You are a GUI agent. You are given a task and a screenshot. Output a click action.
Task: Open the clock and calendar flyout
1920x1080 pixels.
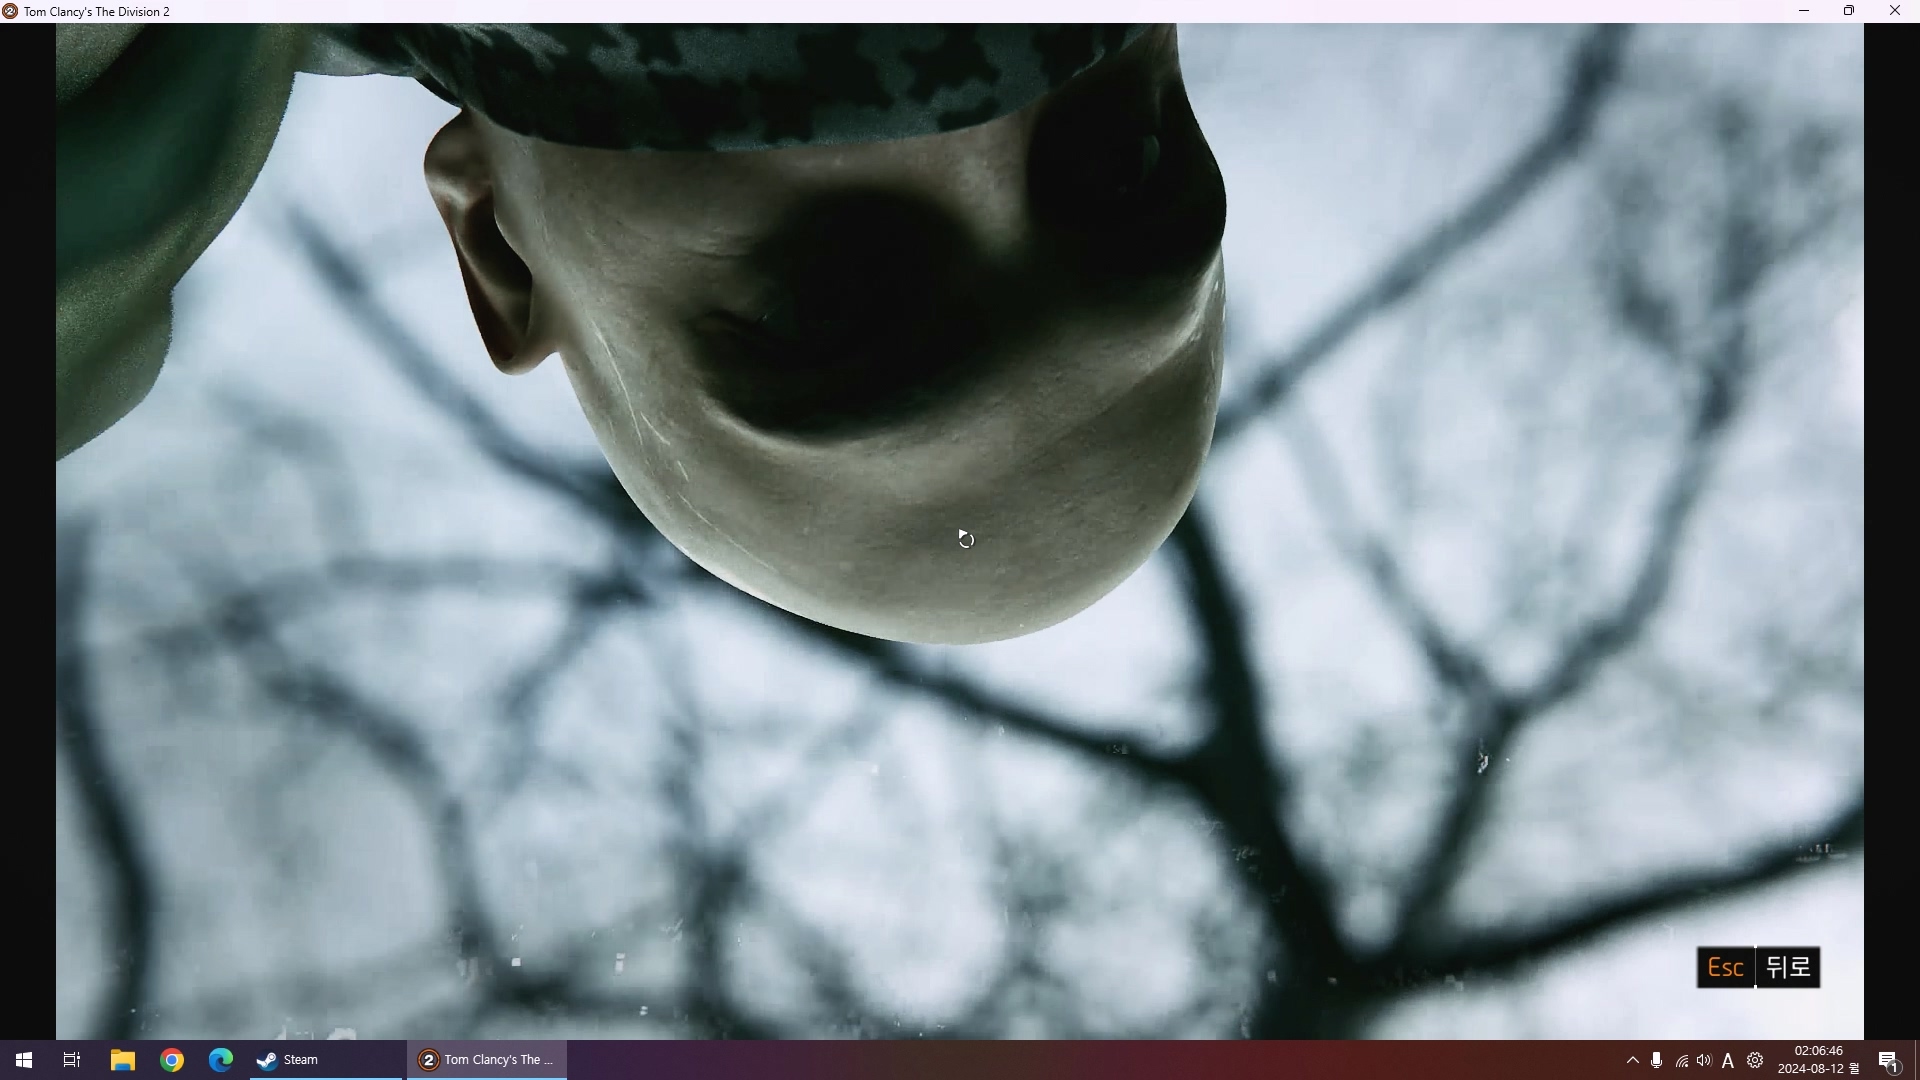[1817, 1060]
